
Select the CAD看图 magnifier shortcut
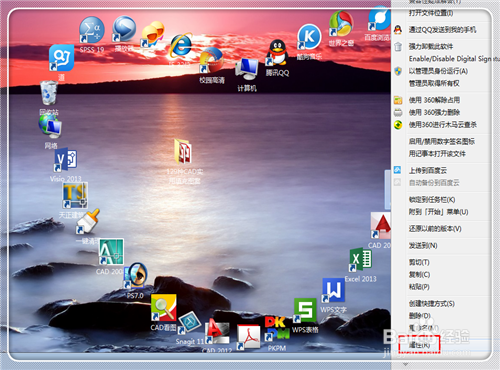tap(163, 313)
